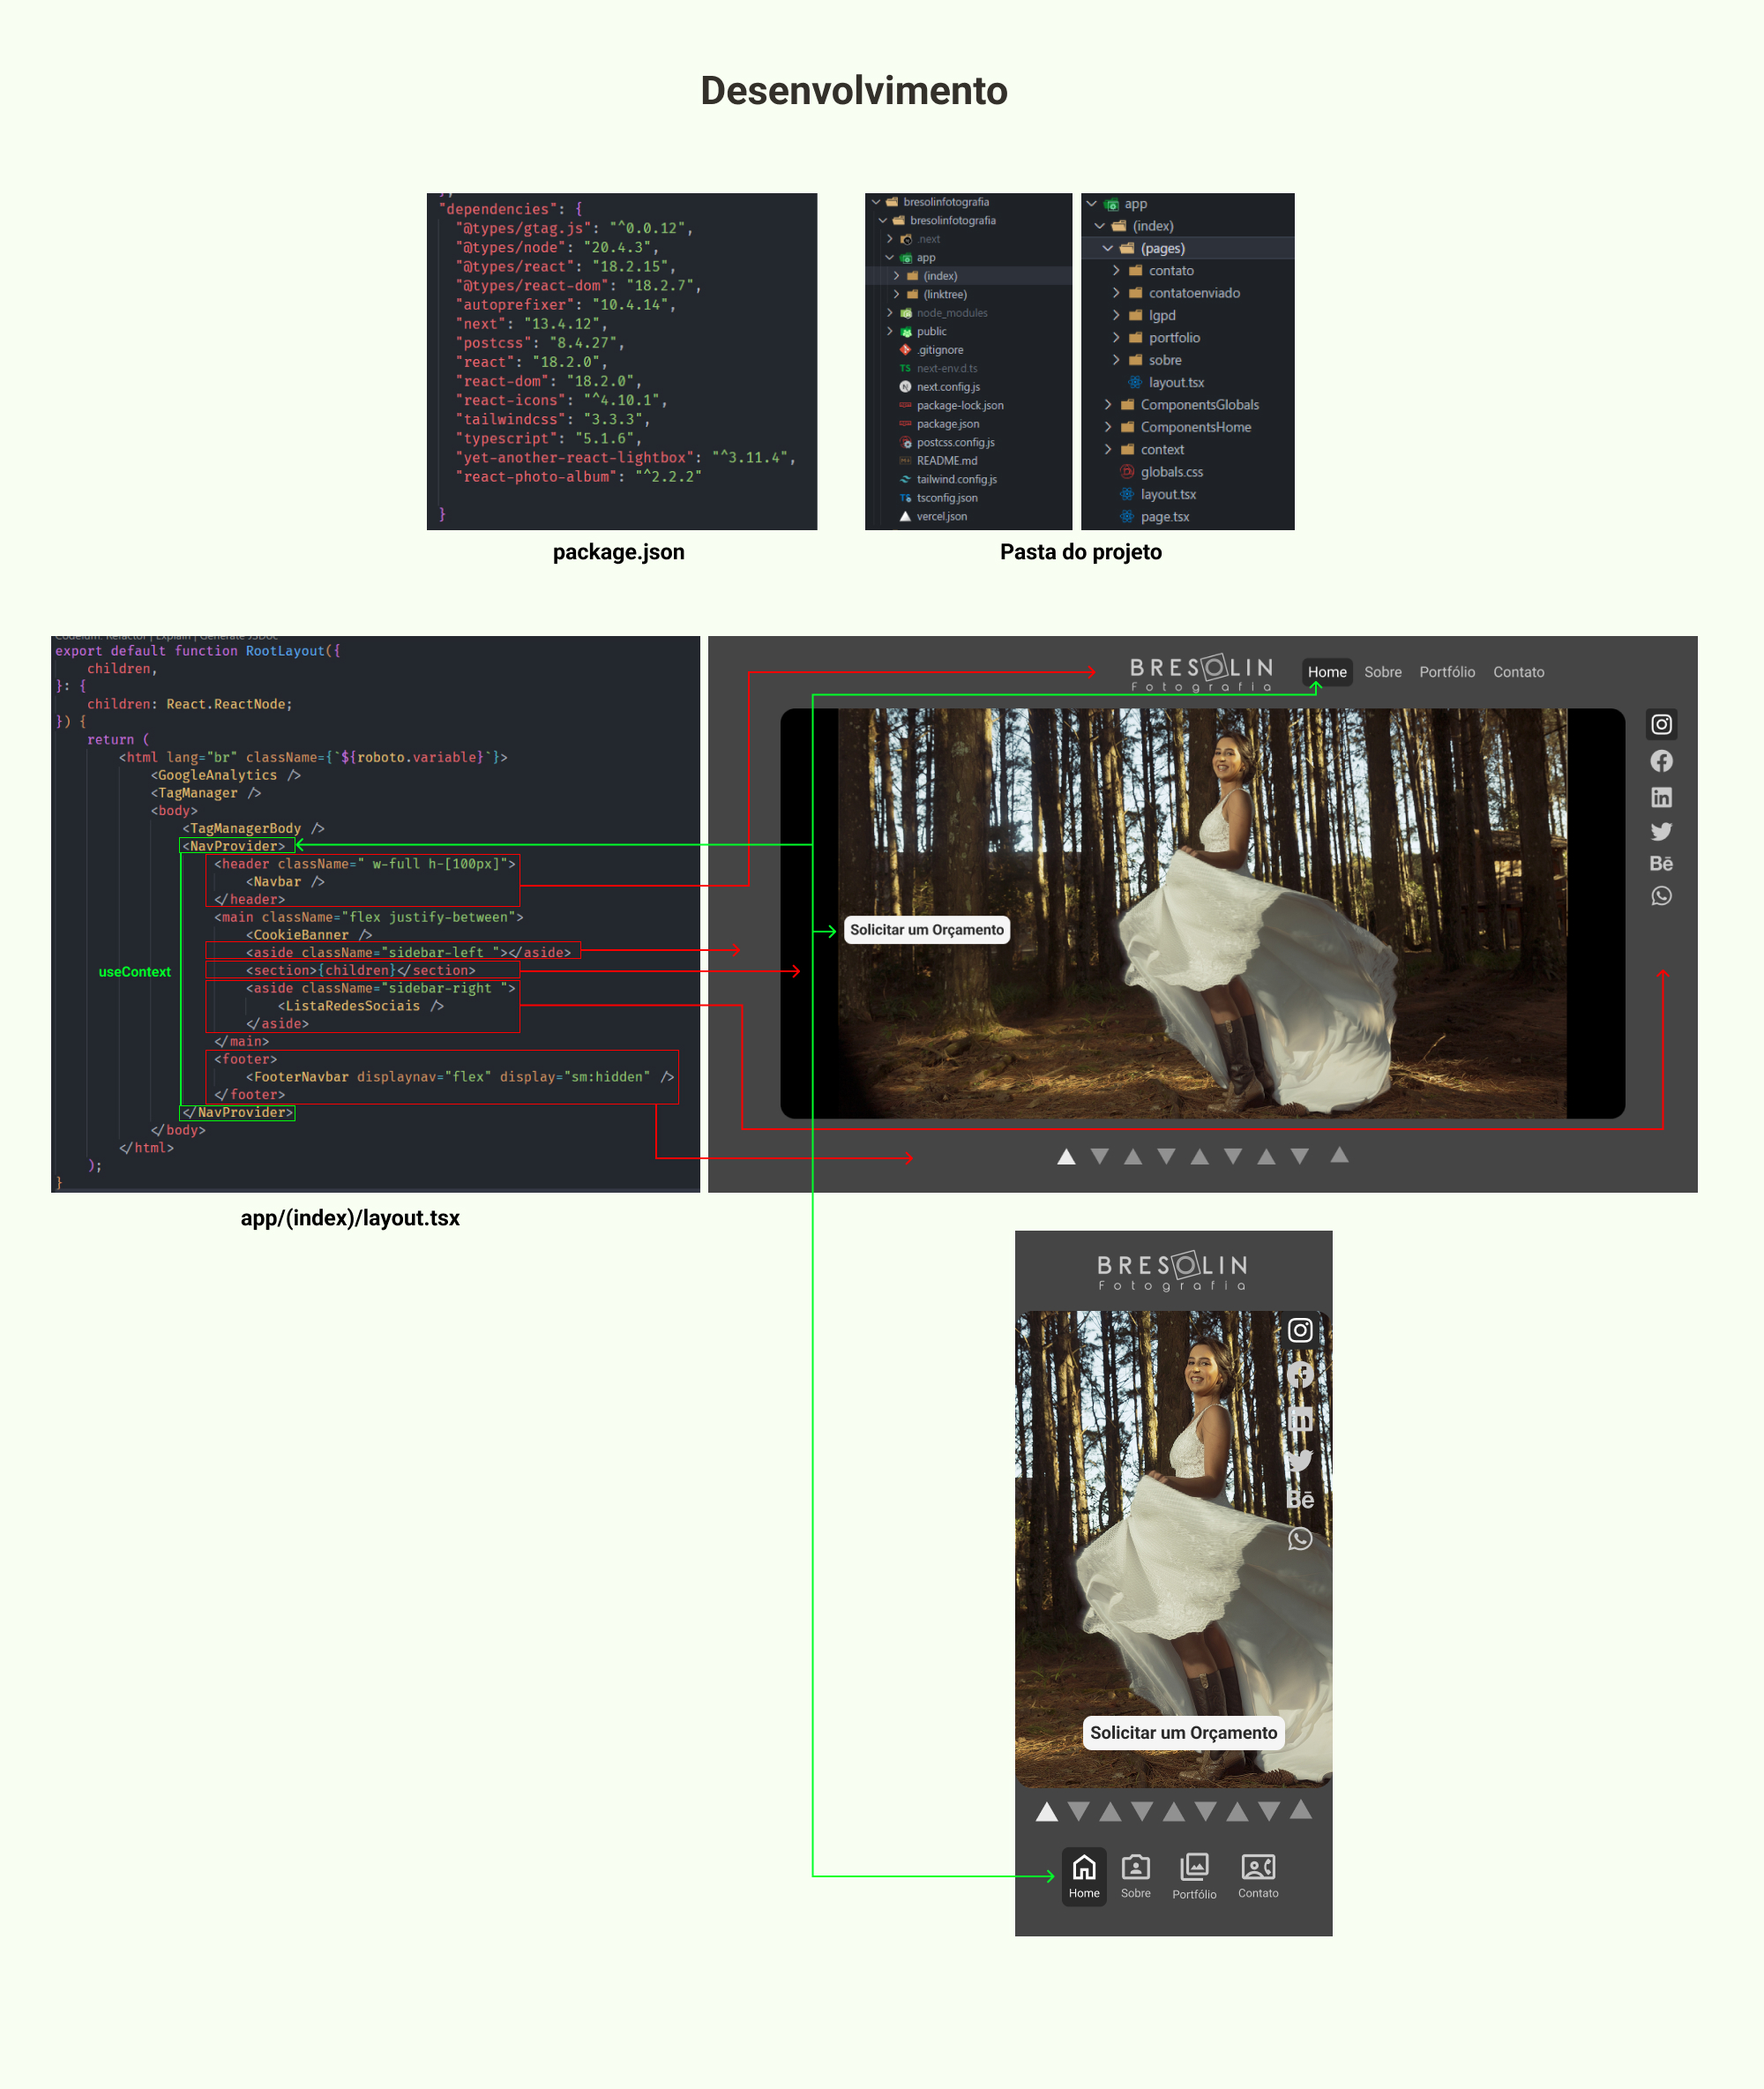
Task: Select first white triangle slide indicator on desktop
Action: [x=1066, y=1157]
